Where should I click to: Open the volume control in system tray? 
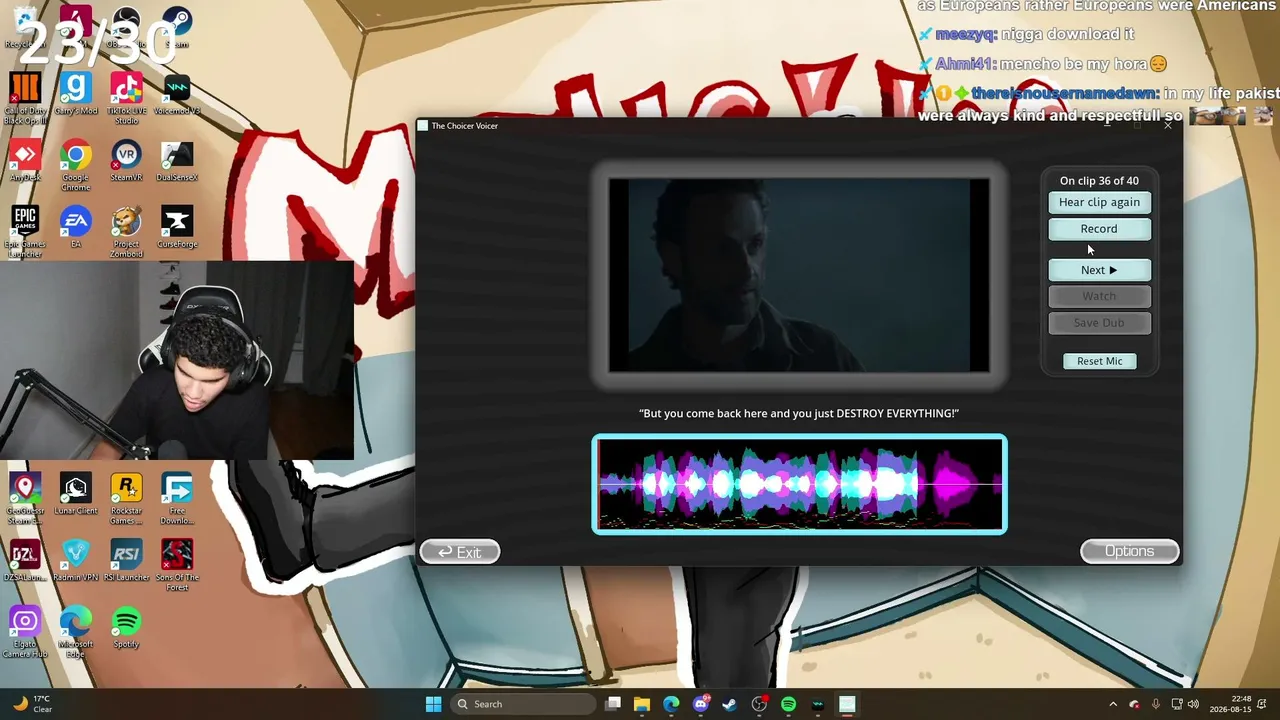tap(1193, 704)
